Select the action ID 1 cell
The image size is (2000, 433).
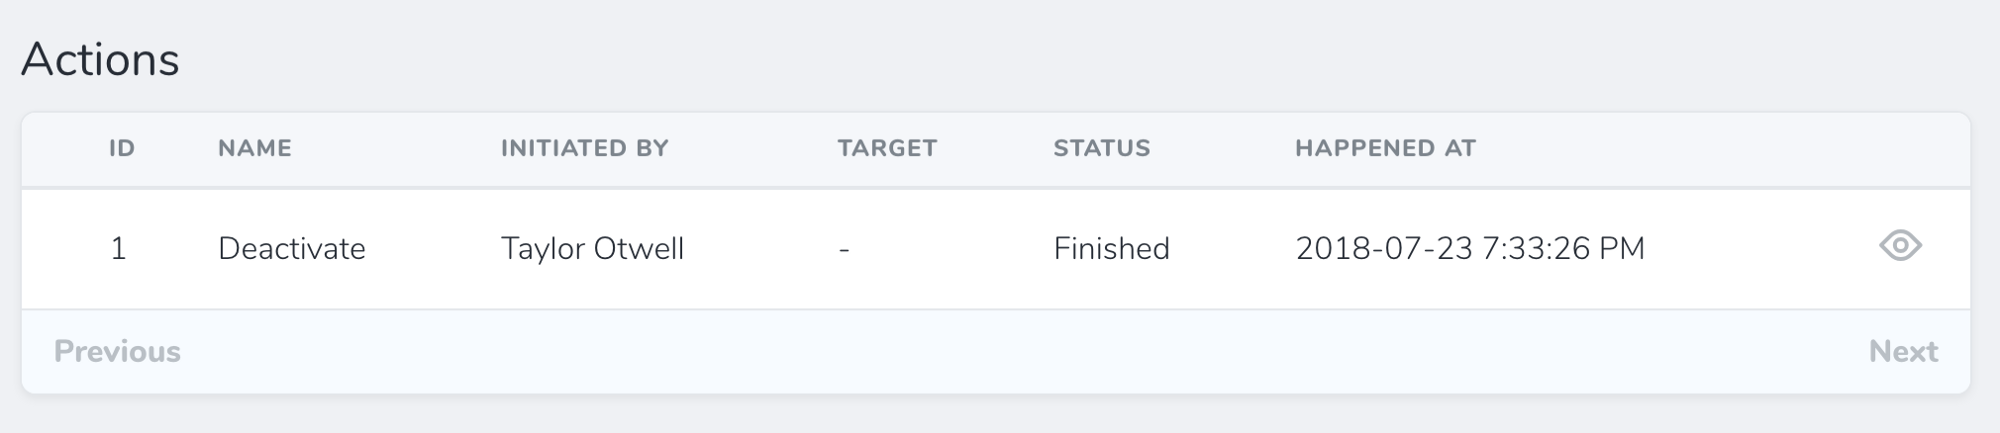(118, 248)
